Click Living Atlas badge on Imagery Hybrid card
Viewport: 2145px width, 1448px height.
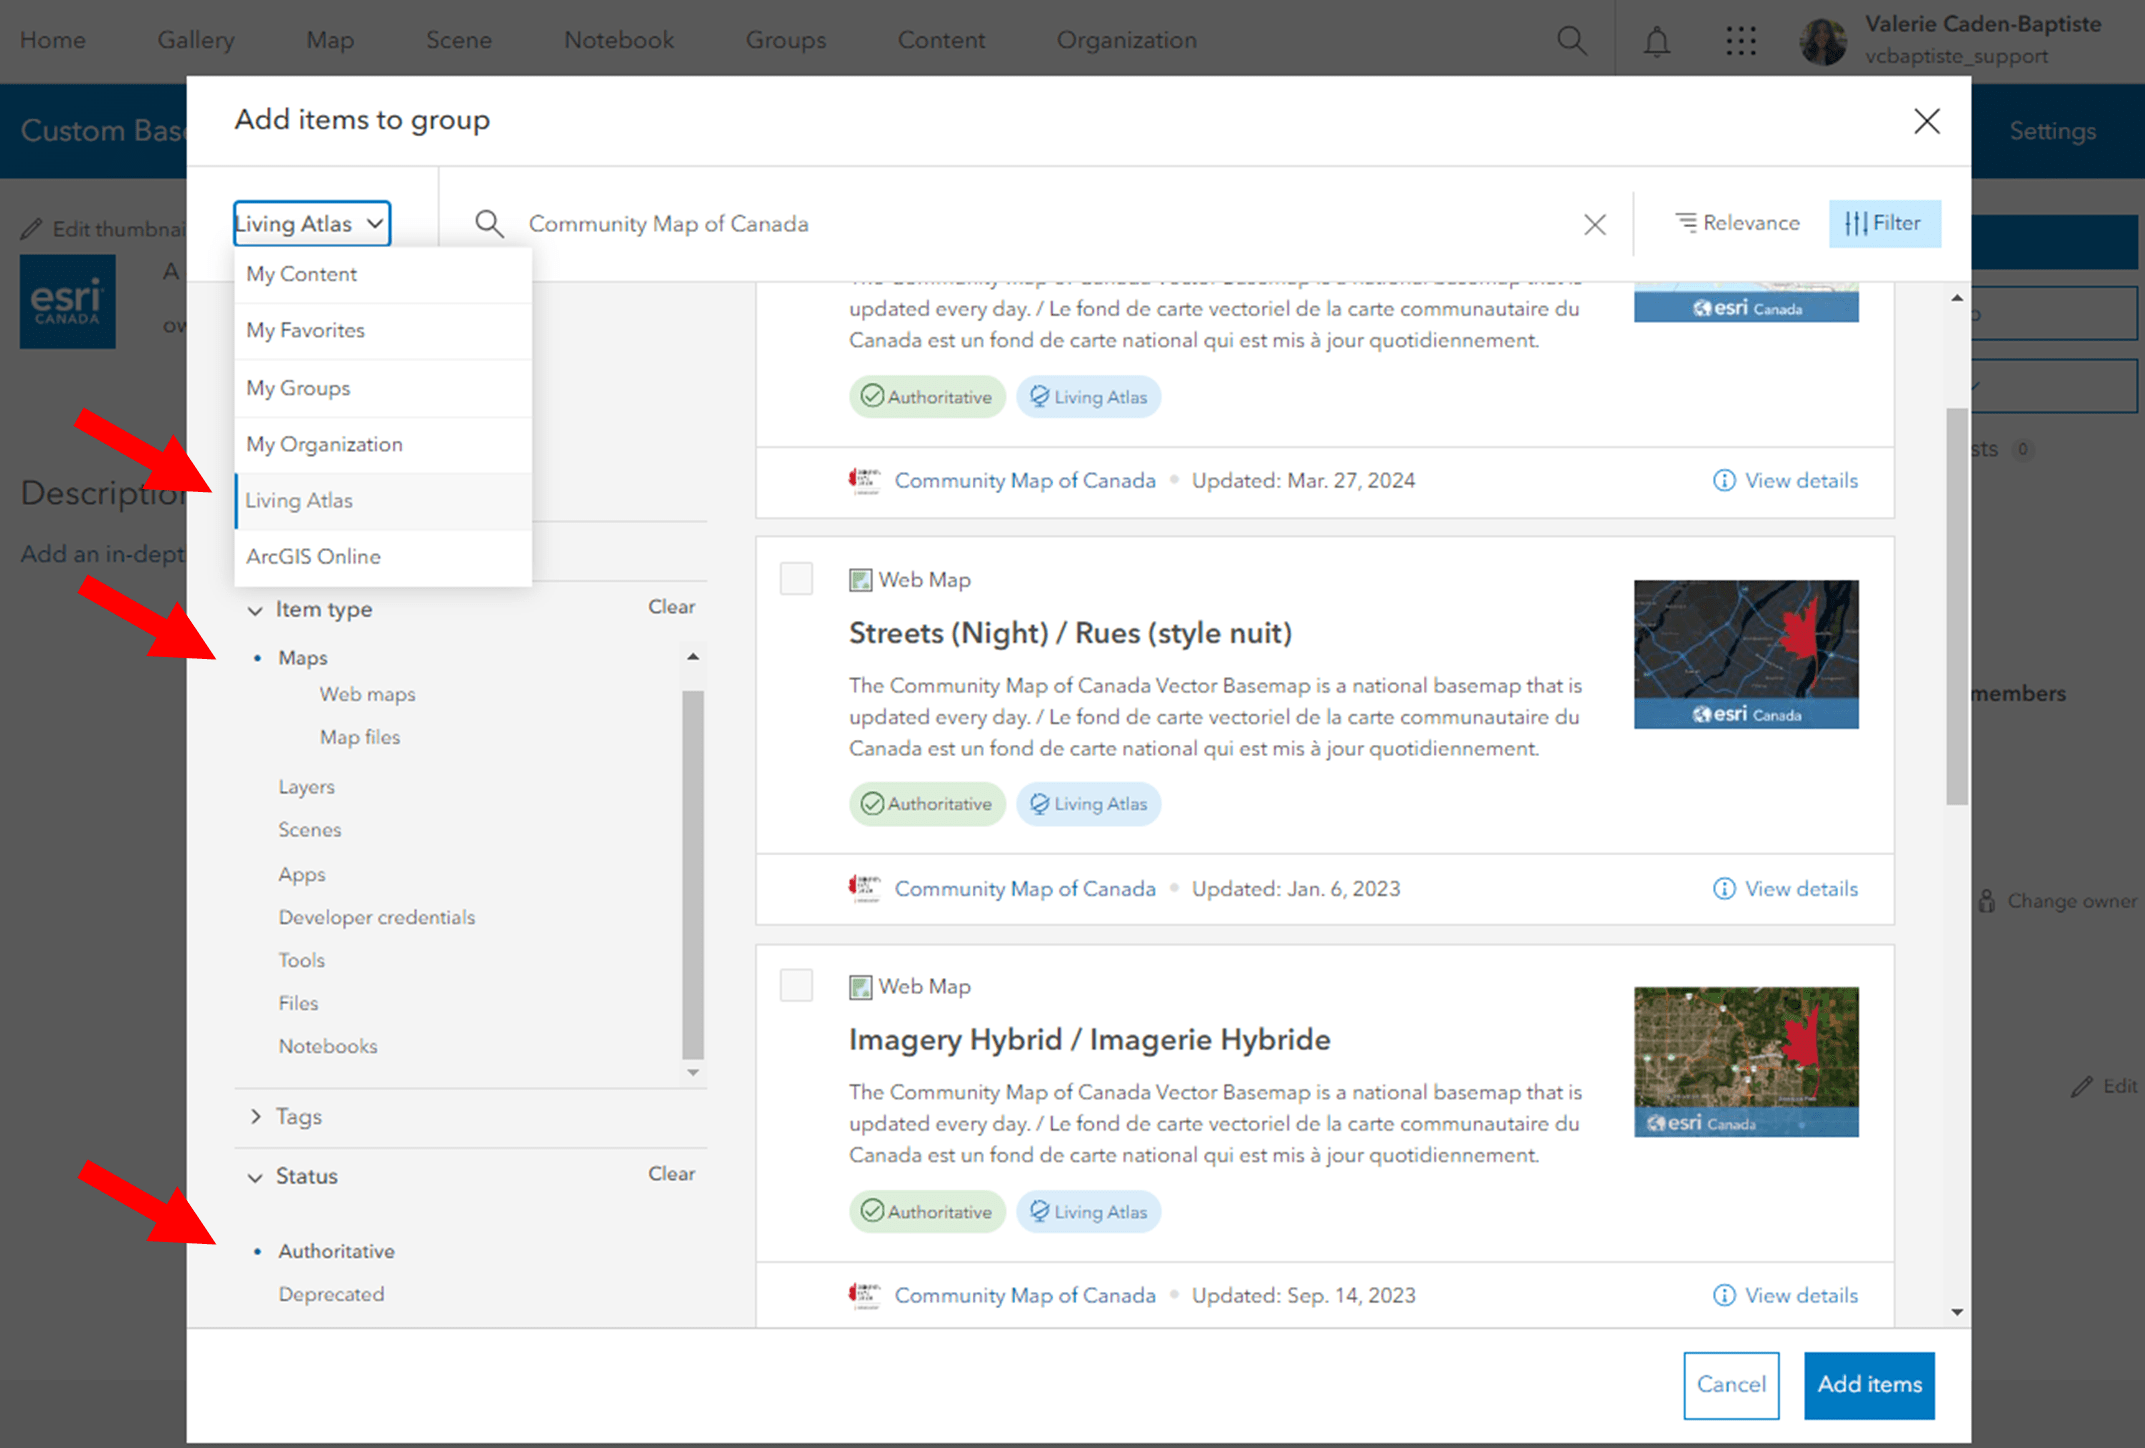tap(1088, 1212)
